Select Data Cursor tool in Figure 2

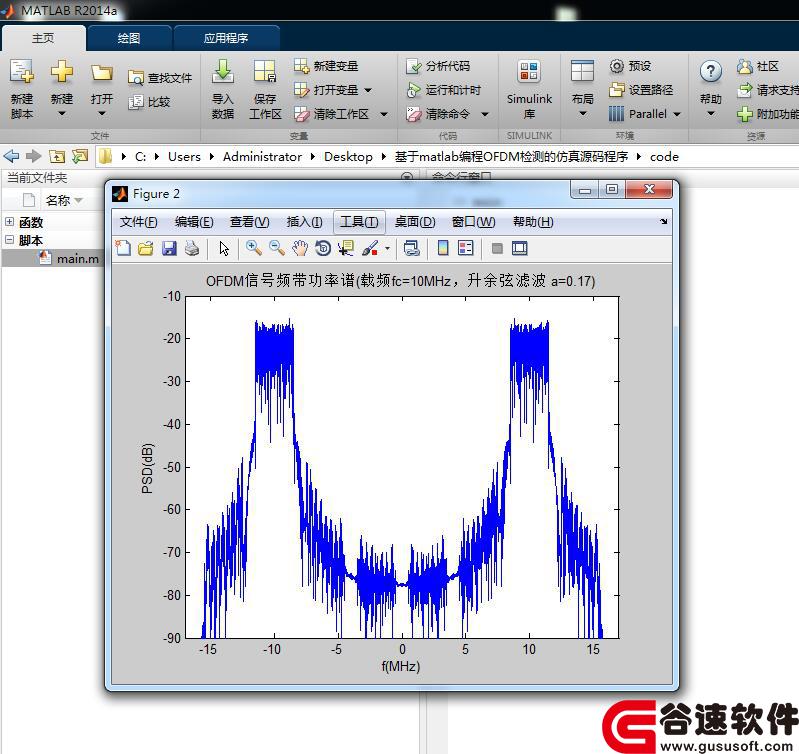point(346,248)
